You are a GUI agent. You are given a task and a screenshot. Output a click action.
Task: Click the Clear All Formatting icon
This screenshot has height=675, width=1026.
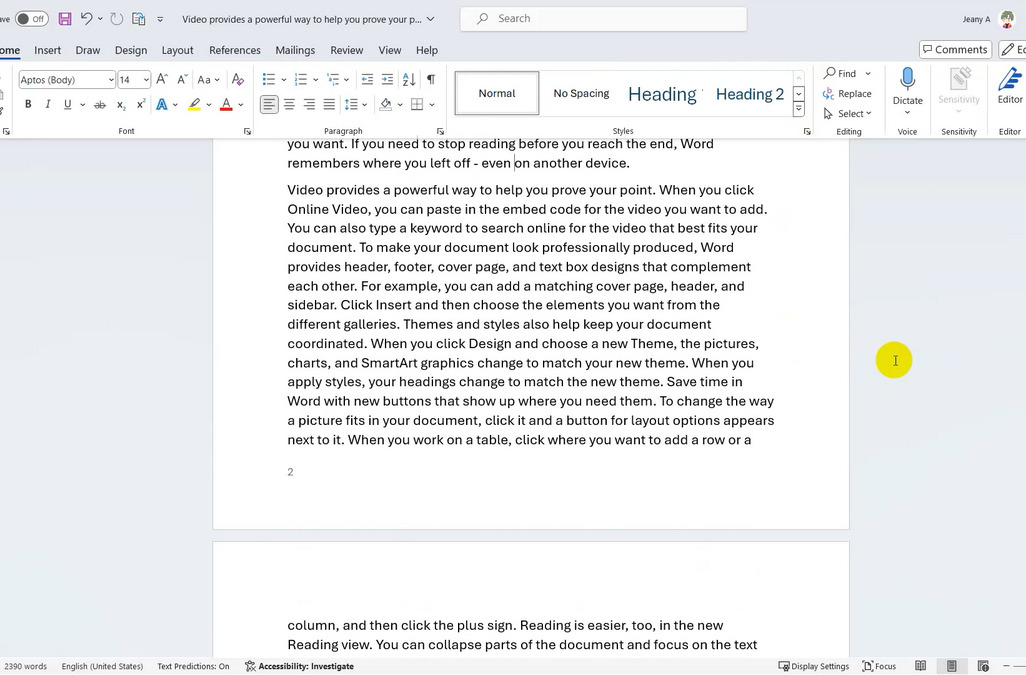coord(237,80)
